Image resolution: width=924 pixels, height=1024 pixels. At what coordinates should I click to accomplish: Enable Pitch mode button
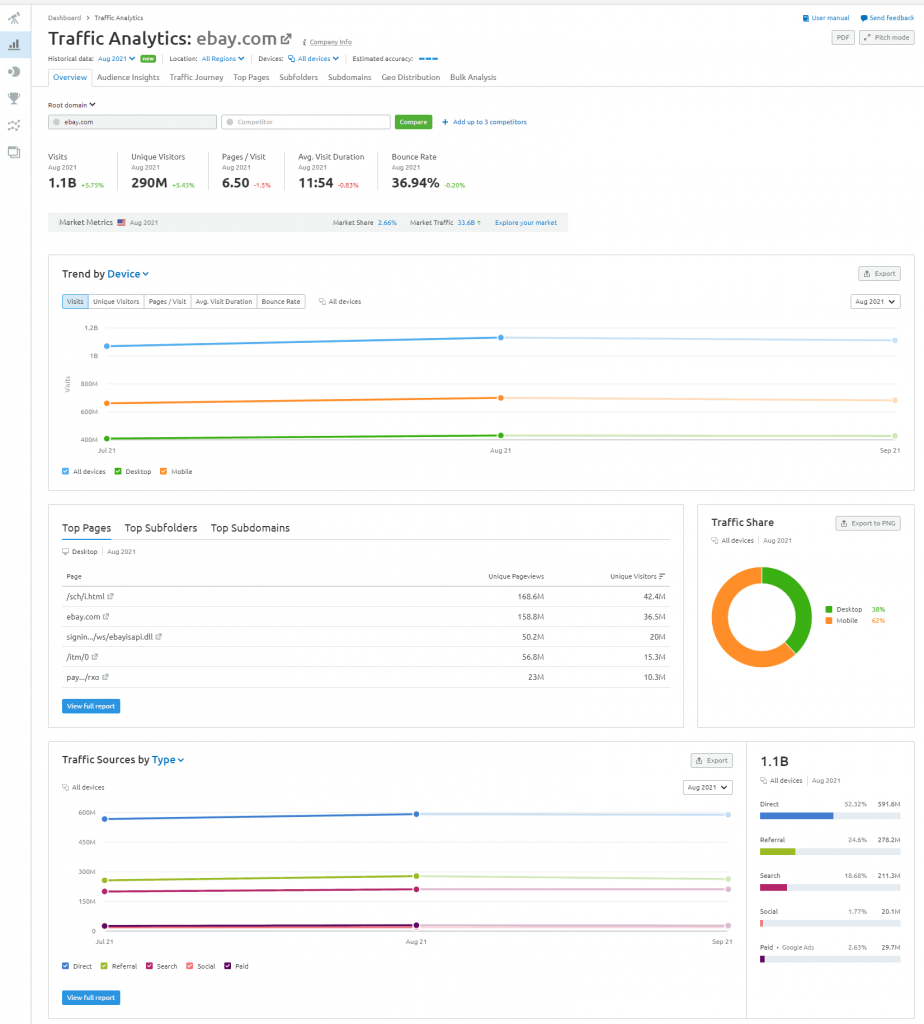click(886, 38)
